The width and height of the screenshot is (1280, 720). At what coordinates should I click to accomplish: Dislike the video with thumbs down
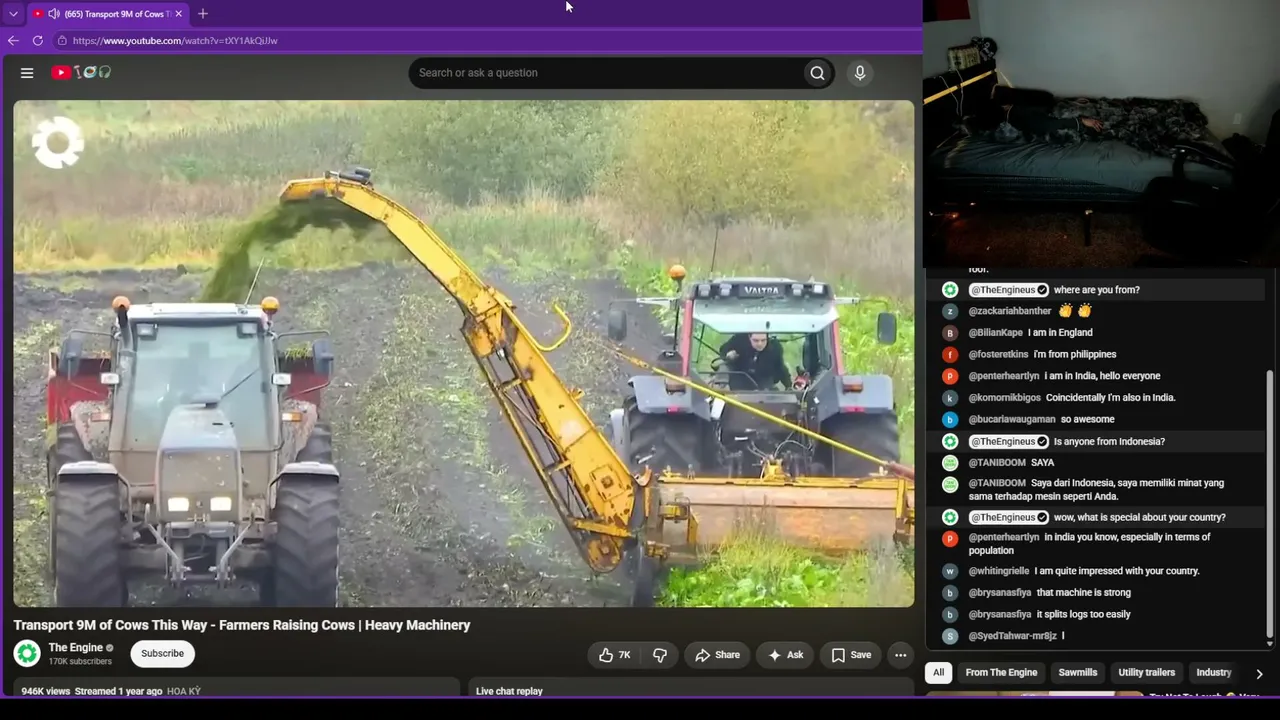[x=660, y=655]
